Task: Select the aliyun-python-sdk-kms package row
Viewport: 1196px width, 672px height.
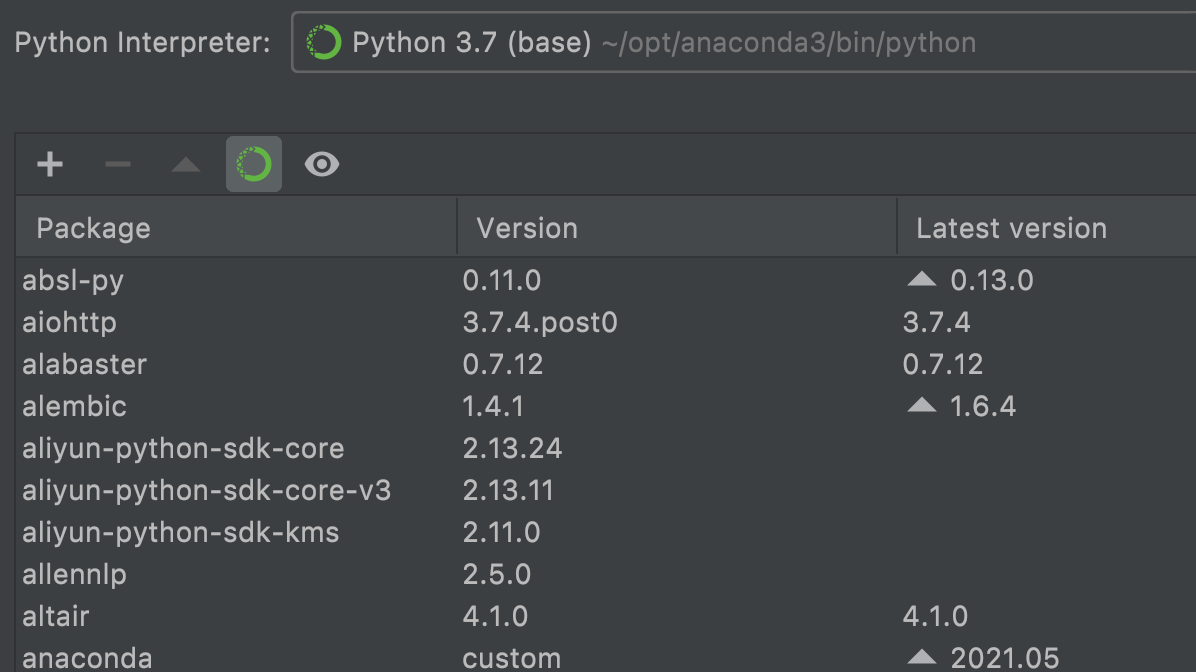Action: [x=181, y=532]
